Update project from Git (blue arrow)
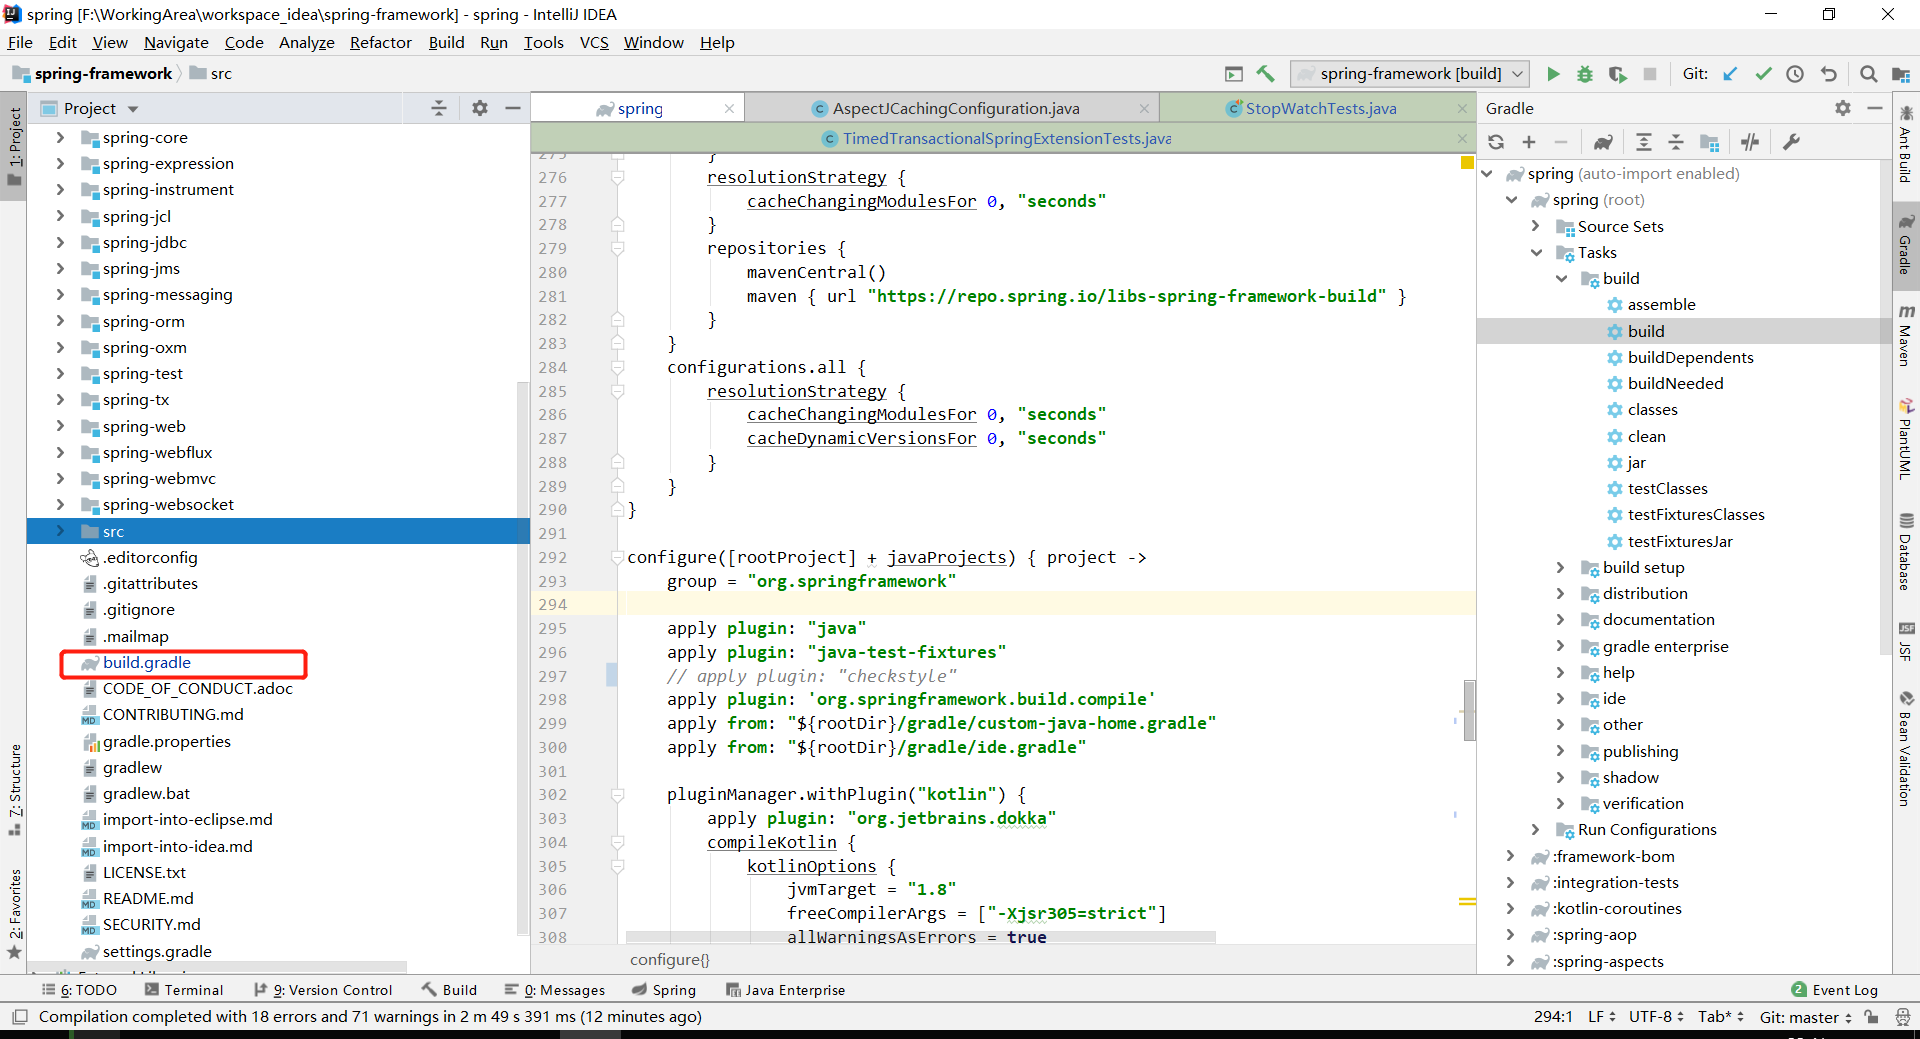Screen dimensions: 1920x1039 pyautogui.click(x=1731, y=74)
